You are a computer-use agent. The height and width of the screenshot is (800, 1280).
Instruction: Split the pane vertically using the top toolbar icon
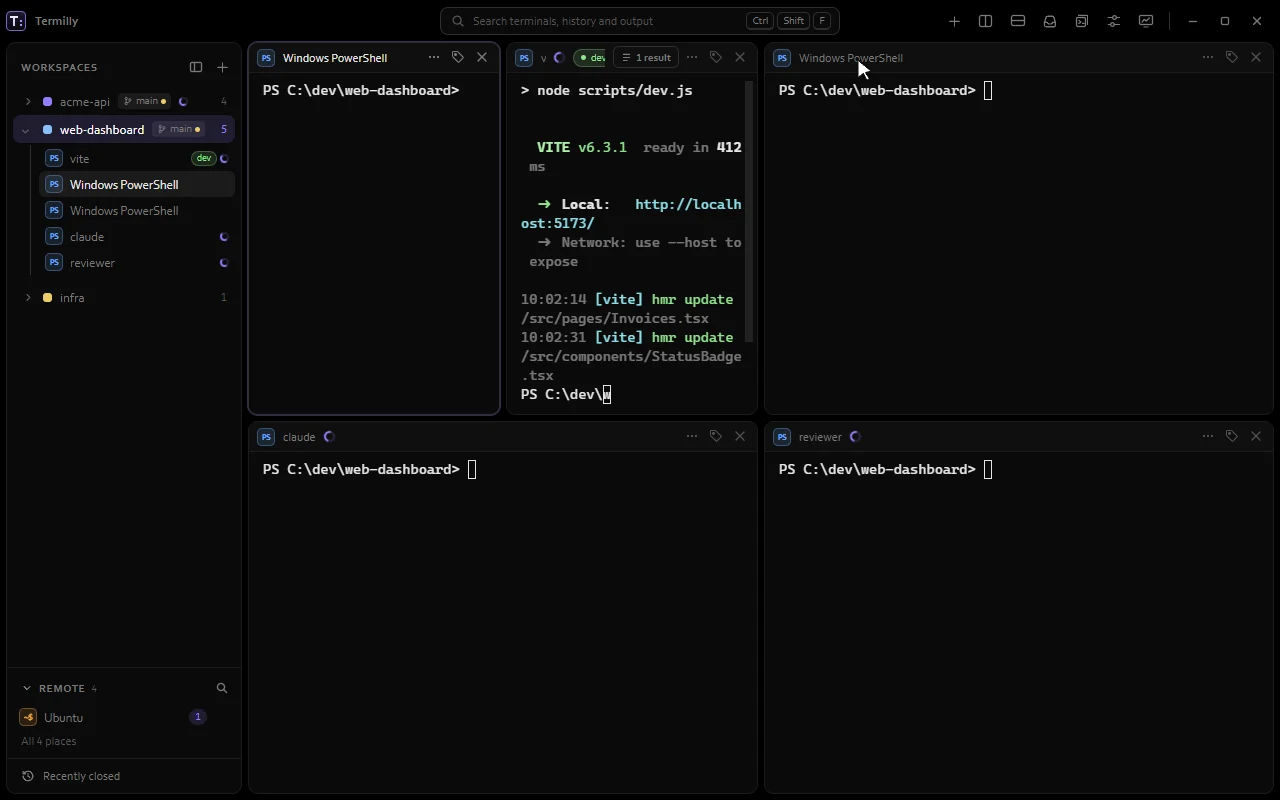(x=985, y=21)
